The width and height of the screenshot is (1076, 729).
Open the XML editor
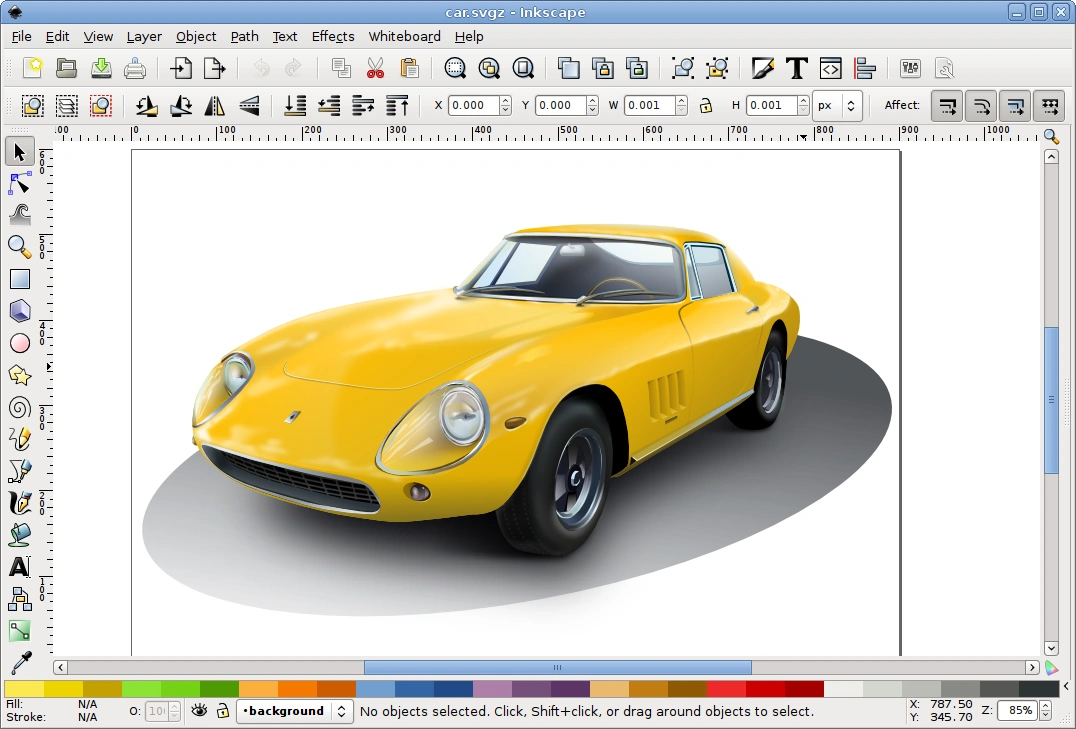(830, 68)
